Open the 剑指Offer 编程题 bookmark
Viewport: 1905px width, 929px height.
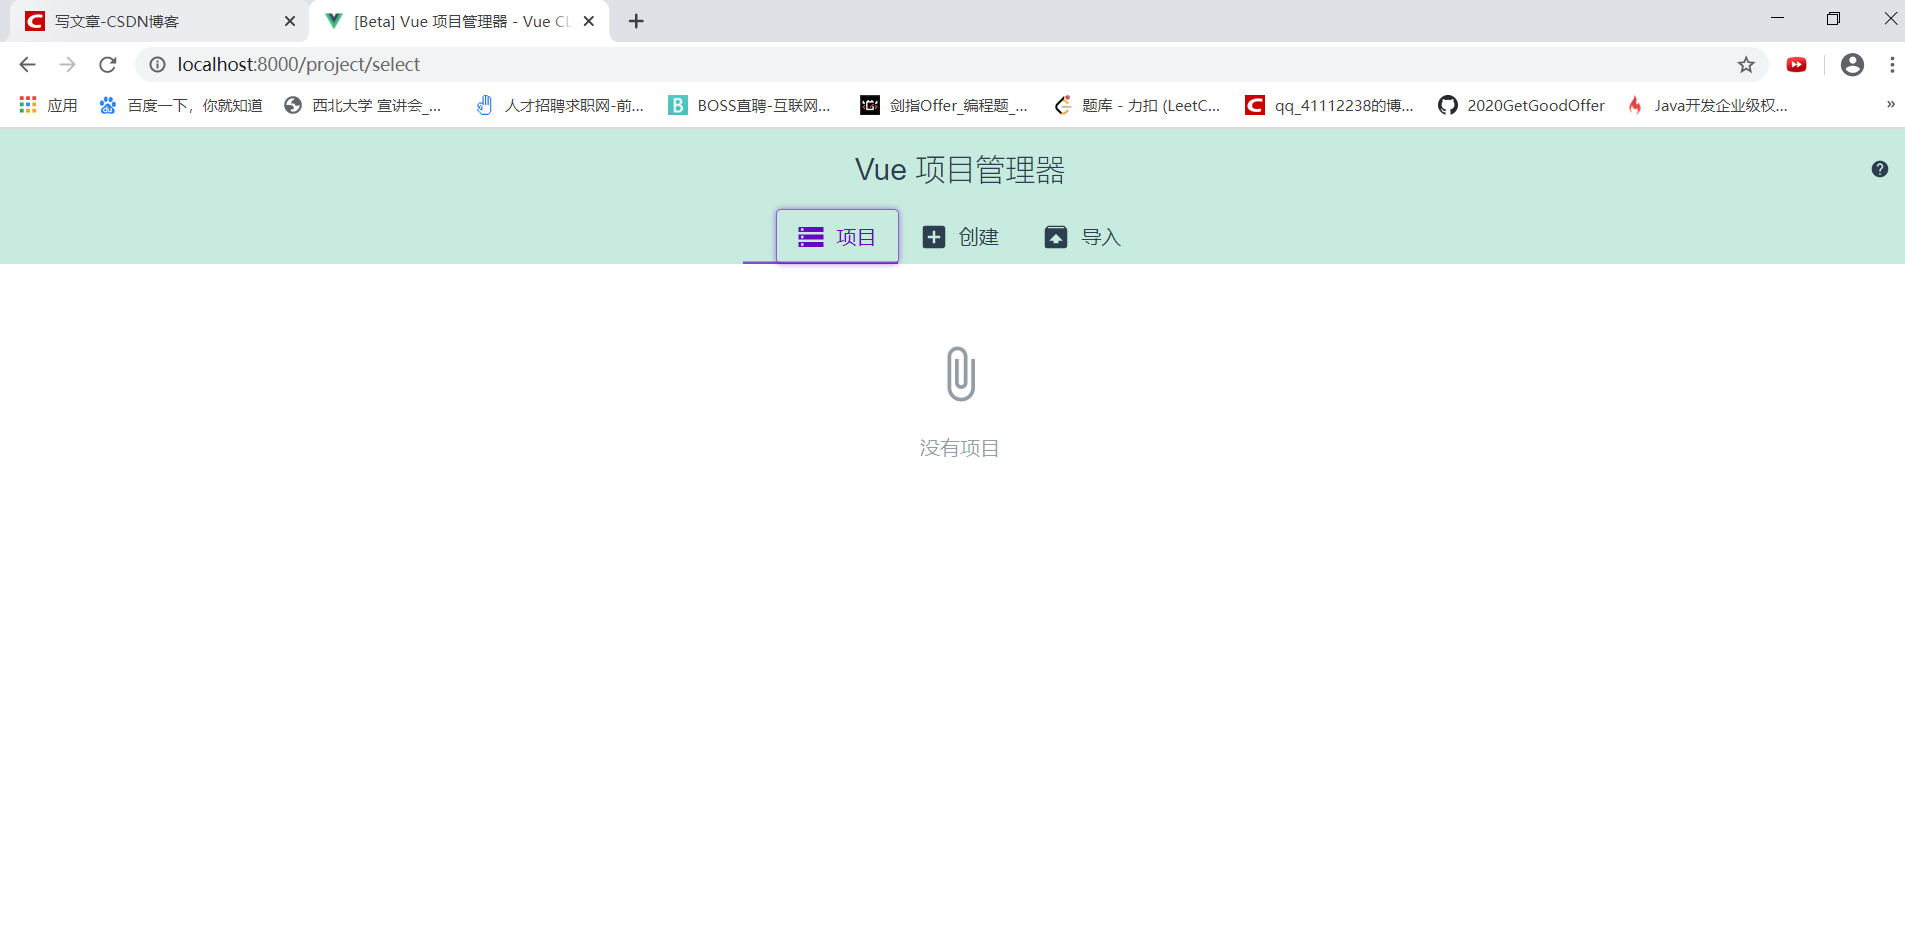click(x=945, y=105)
